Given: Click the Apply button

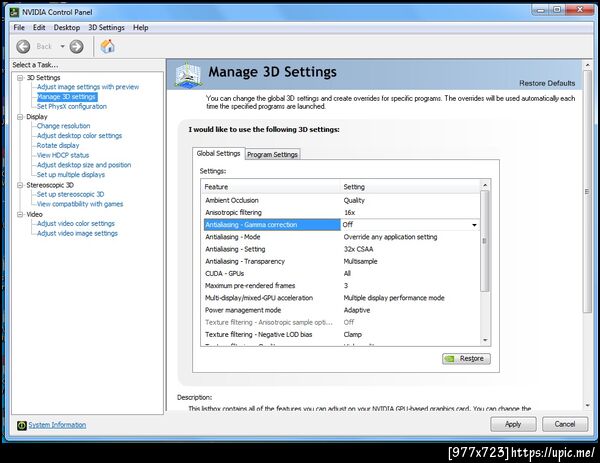Looking at the screenshot, I should (x=513, y=424).
